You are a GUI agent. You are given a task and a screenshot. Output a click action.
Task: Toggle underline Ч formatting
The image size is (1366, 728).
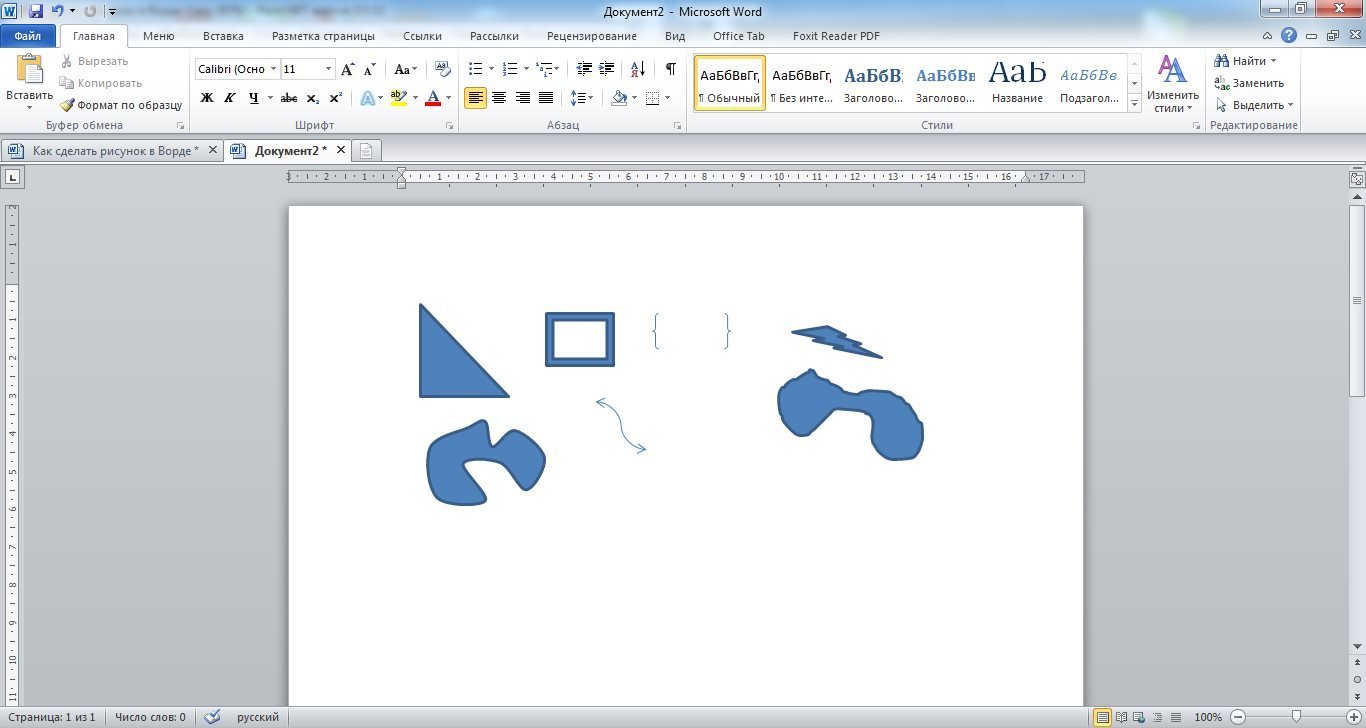click(253, 98)
